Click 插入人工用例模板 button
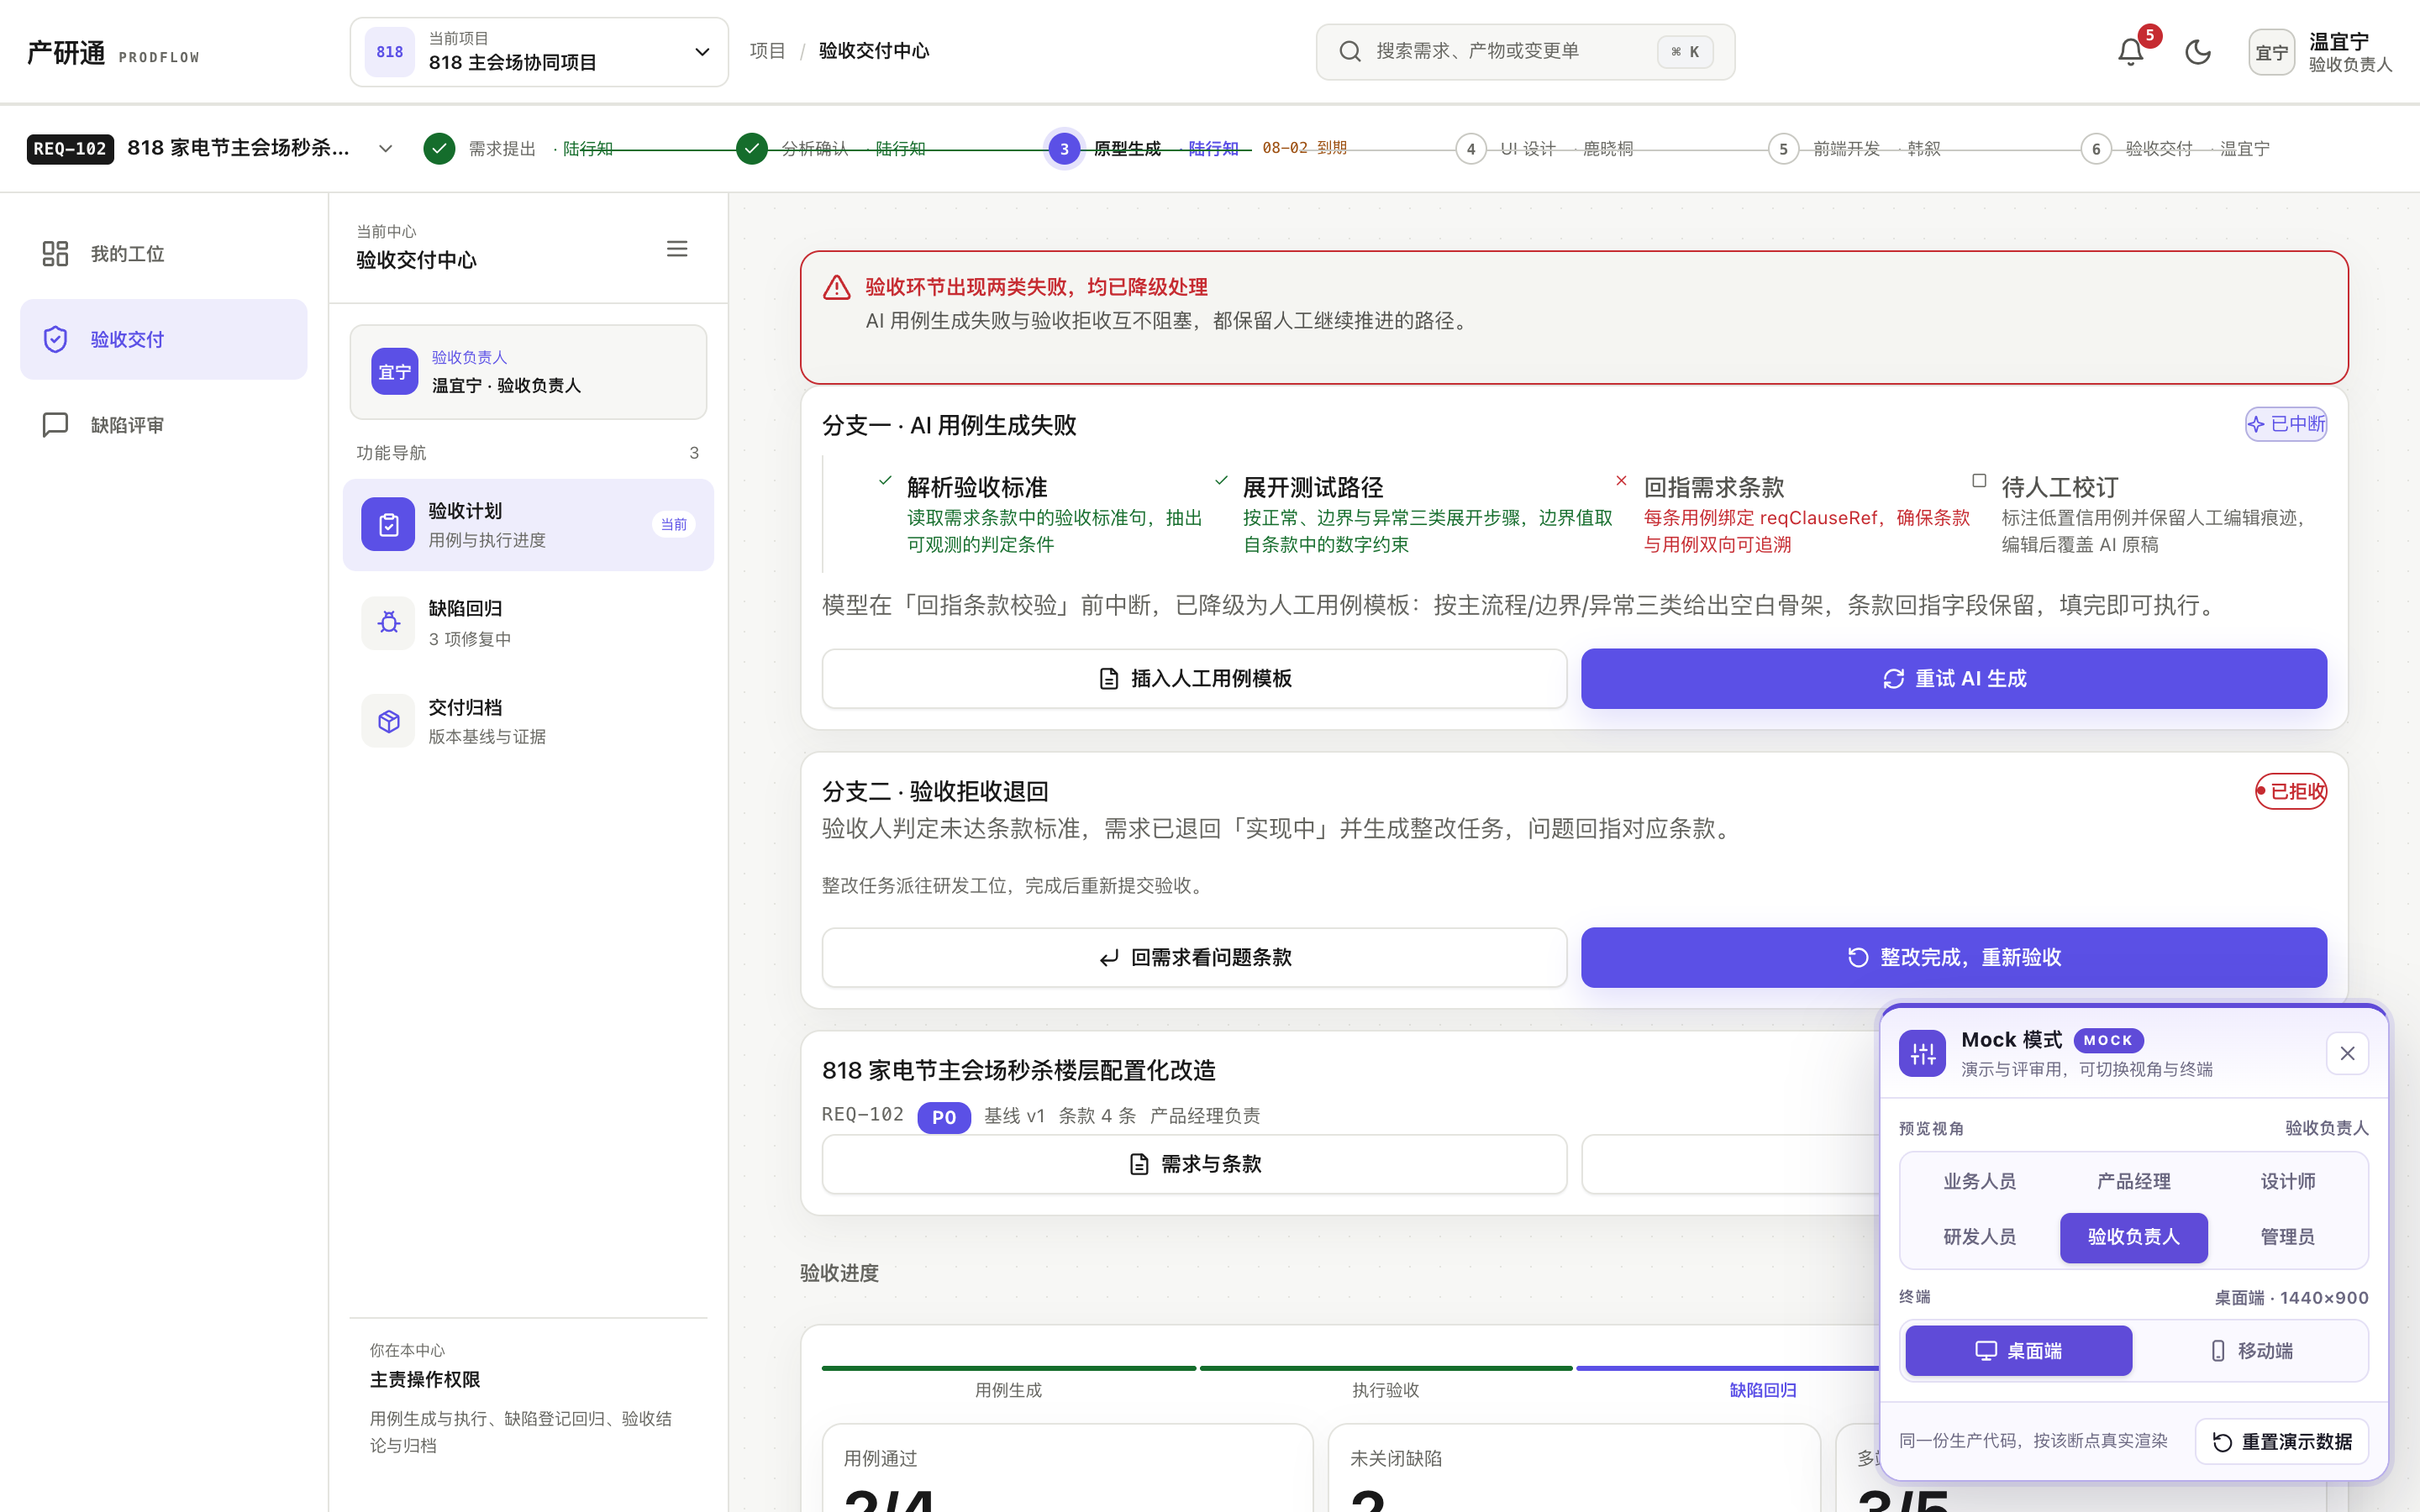Viewport: 2420px width, 1512px height. [x=1194, y=679]
